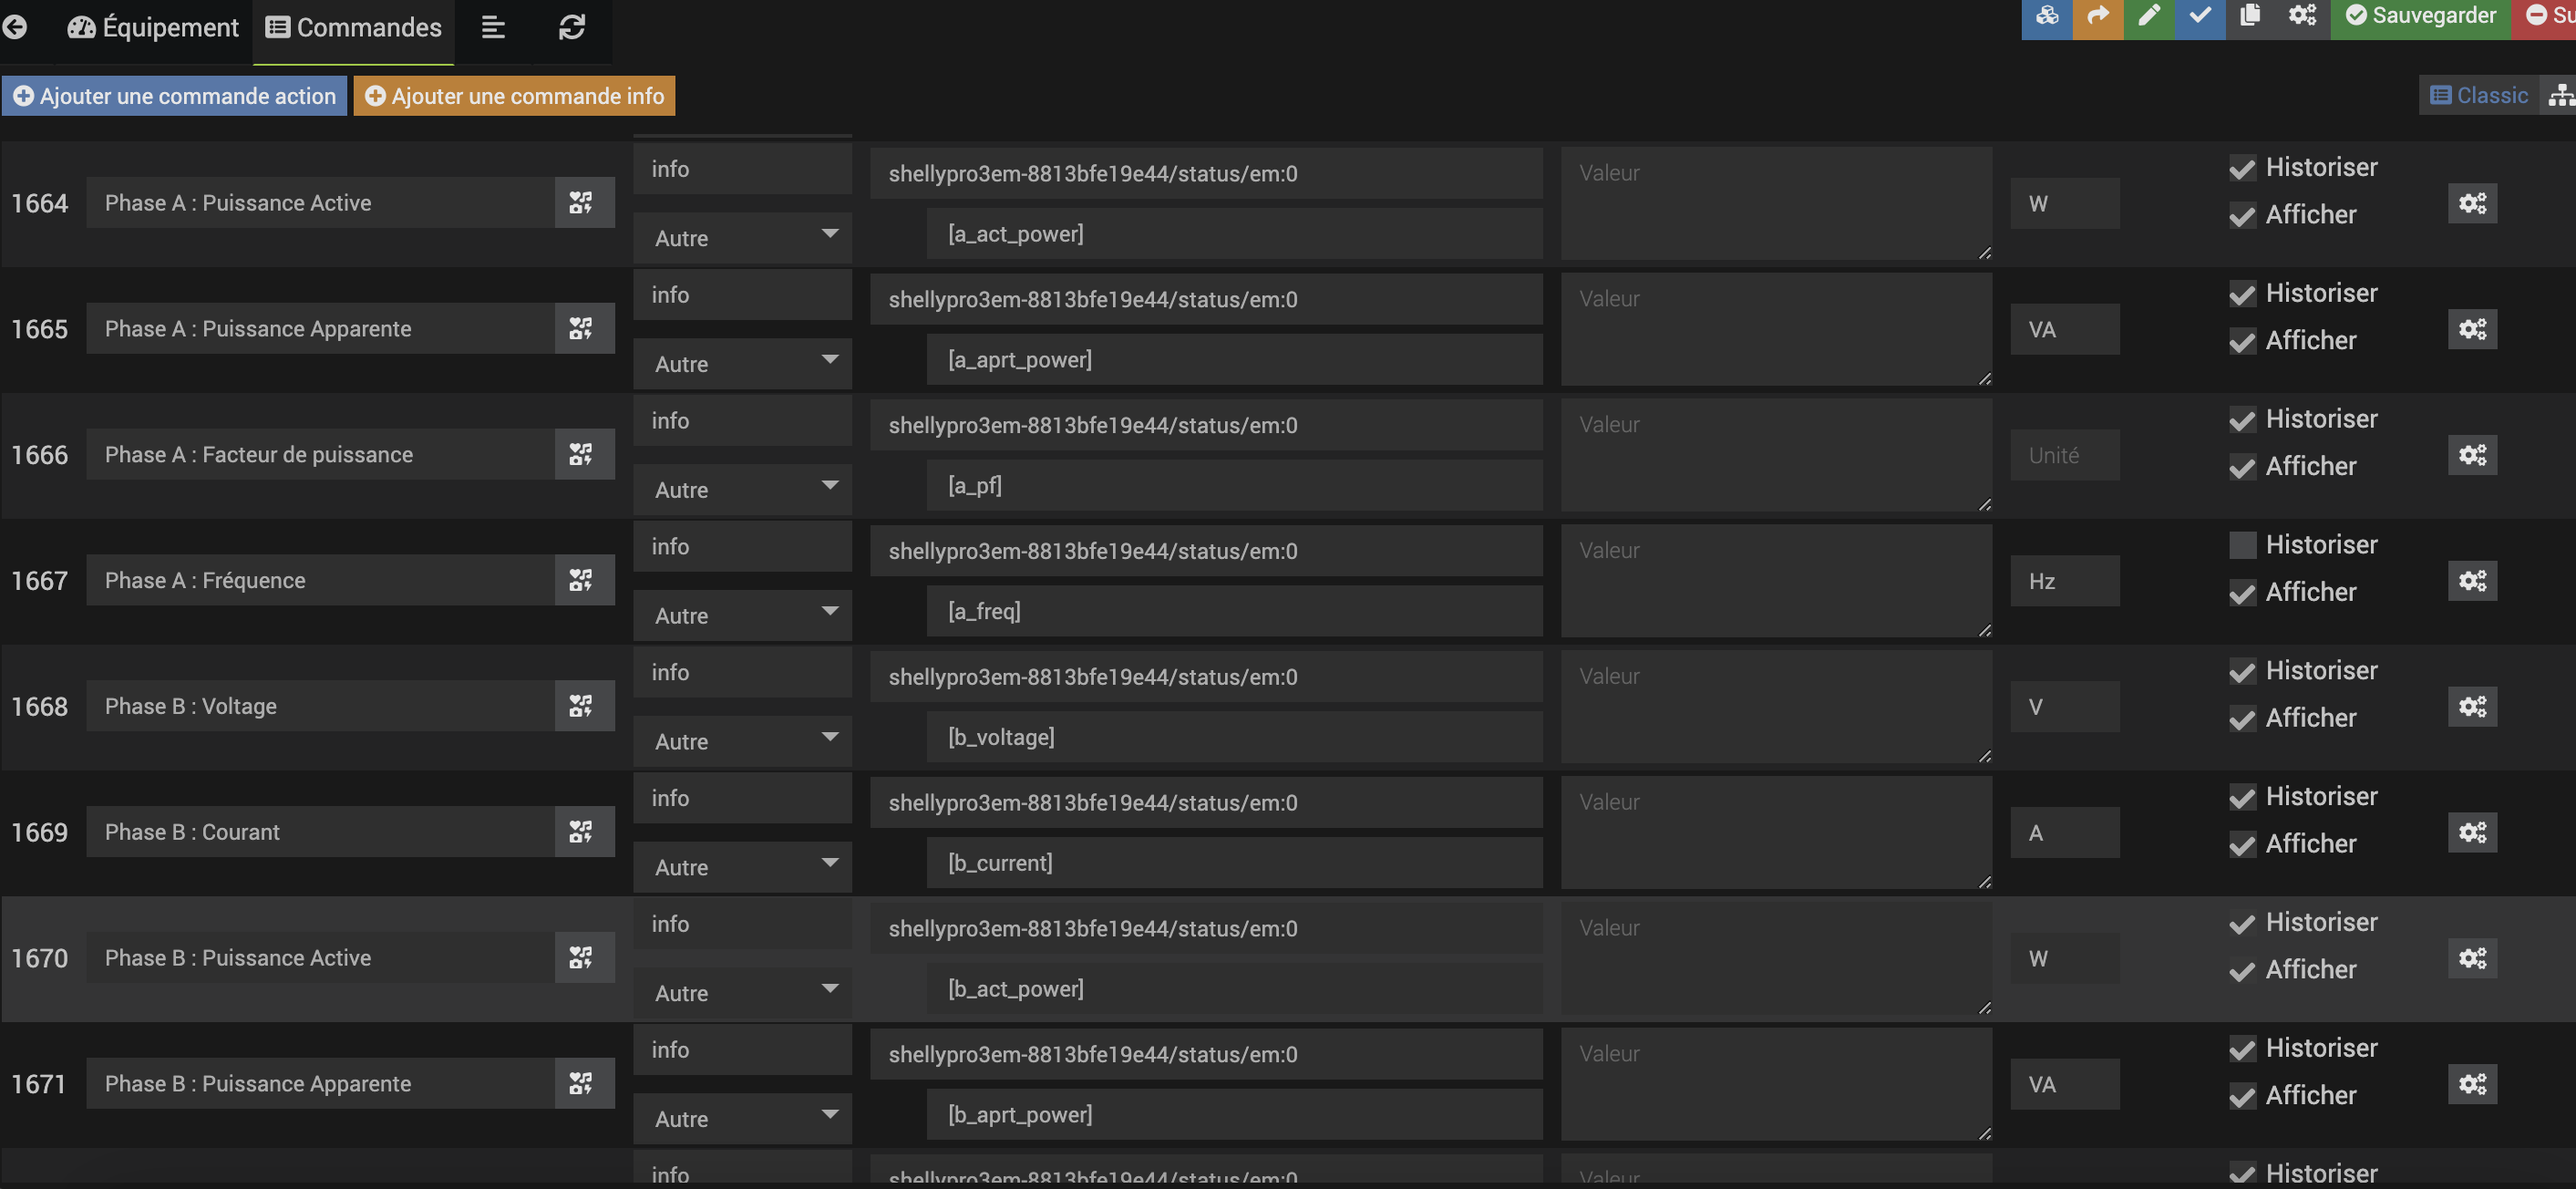Choose icon for Phase B Voltage
Screen dimensions: 2576x1189
[581, 706]
